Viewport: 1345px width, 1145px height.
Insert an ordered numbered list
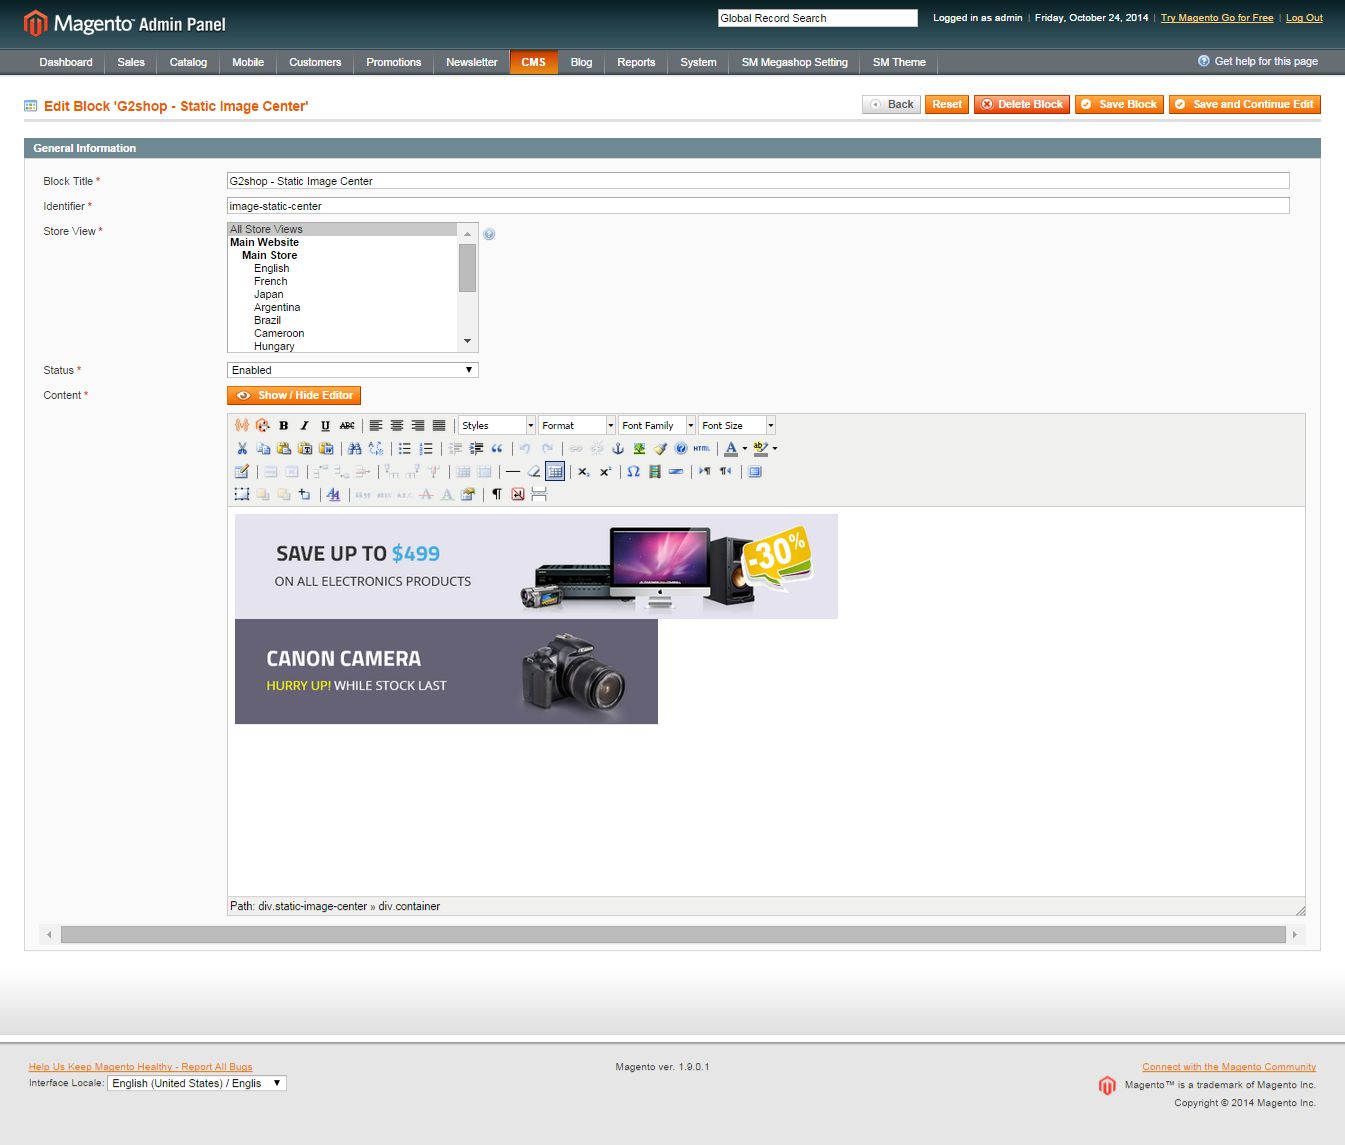tap(426, 449)
